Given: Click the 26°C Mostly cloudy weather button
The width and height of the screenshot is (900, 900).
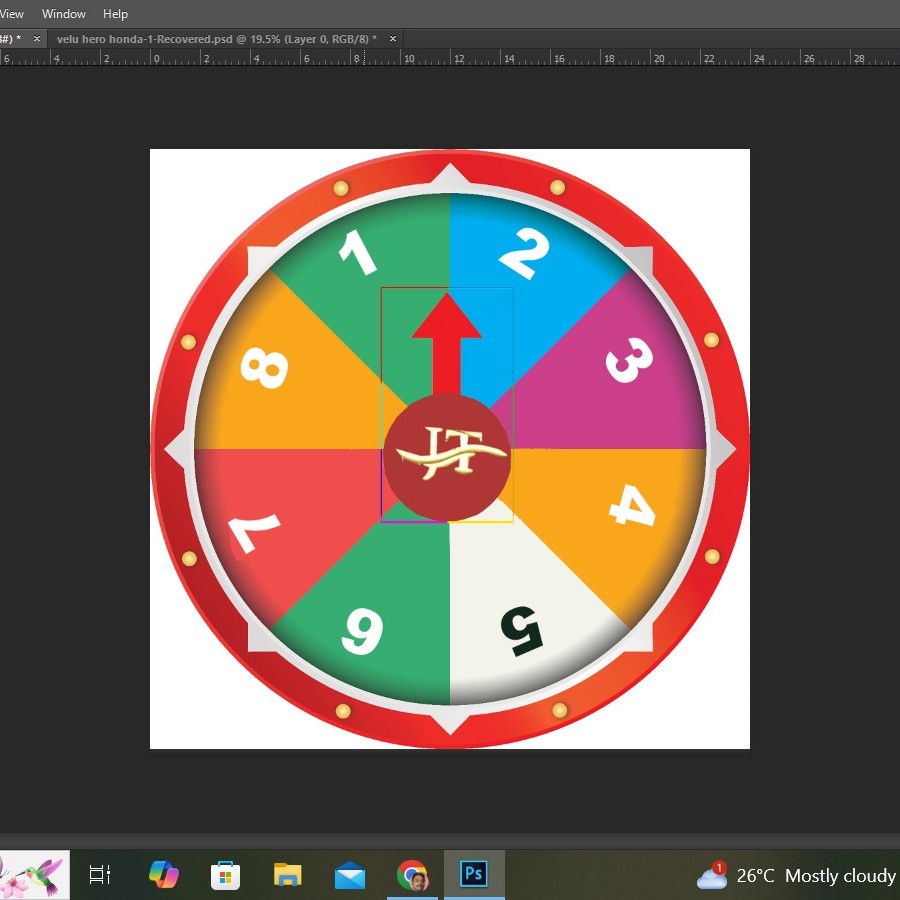Looking at the screenshot, I should [813, 875].
